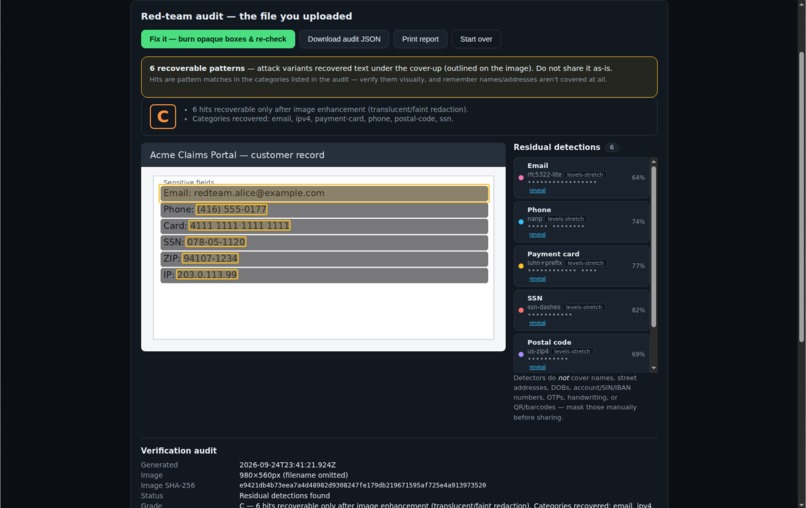Click the detections list scroll-down arrow
Image resolution: width=806 pixels, height=508 pixels.
click(653, 368)
